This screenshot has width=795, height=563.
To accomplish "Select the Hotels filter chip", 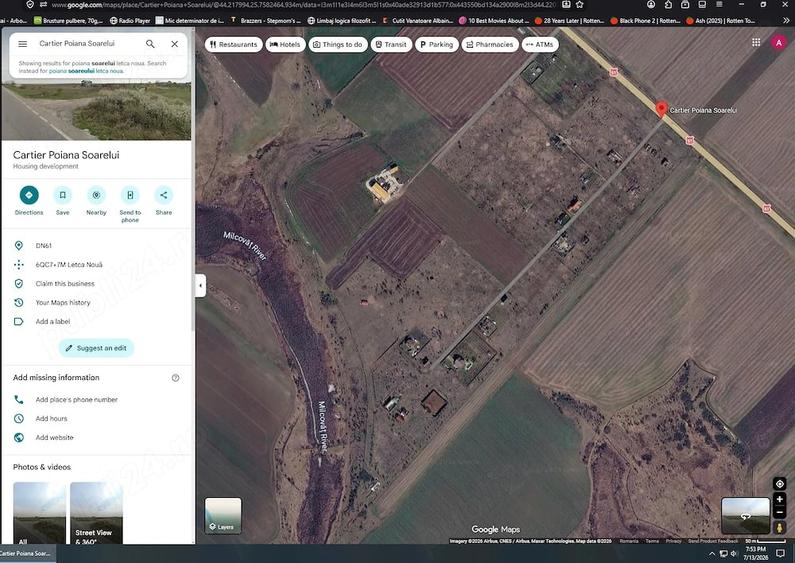I will pyautogui.click(x=285, y=45).
